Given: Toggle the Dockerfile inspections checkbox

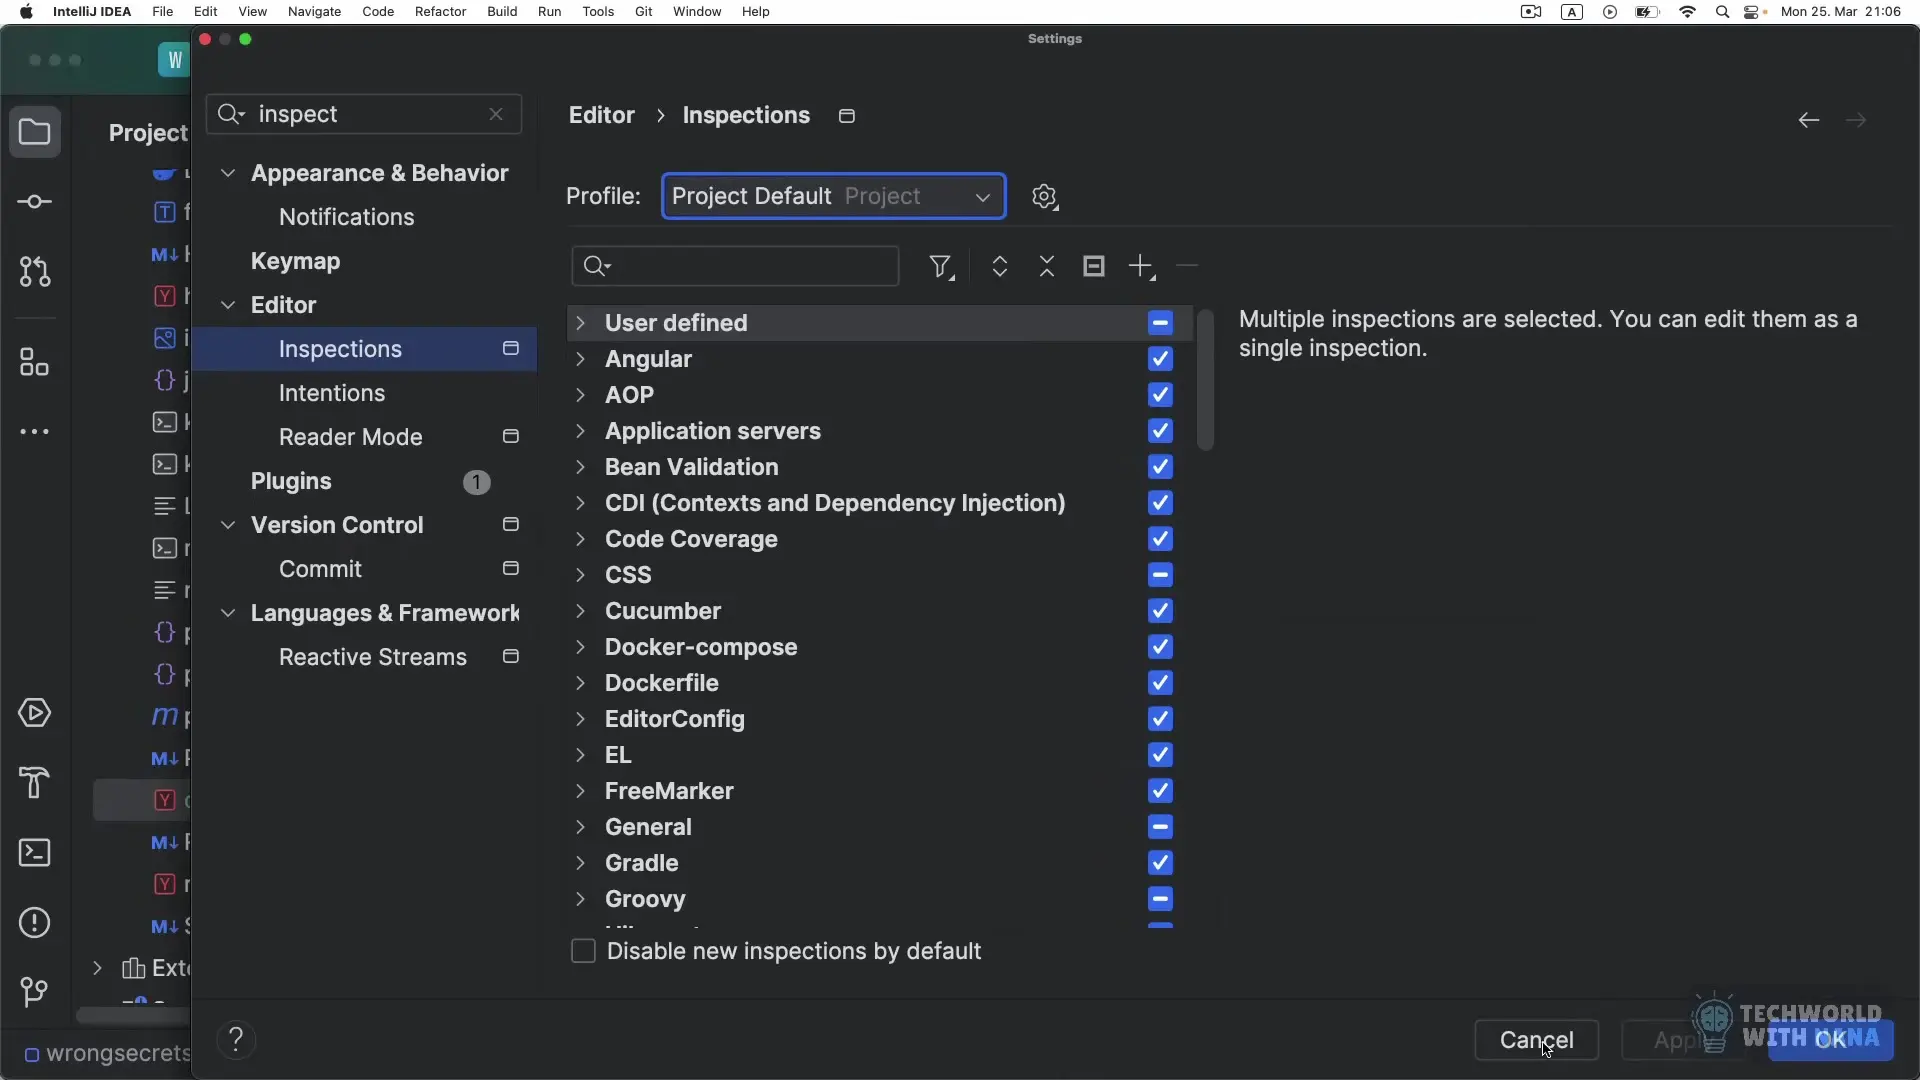Looking at the screenshot, I should (x=1160, y=683).
